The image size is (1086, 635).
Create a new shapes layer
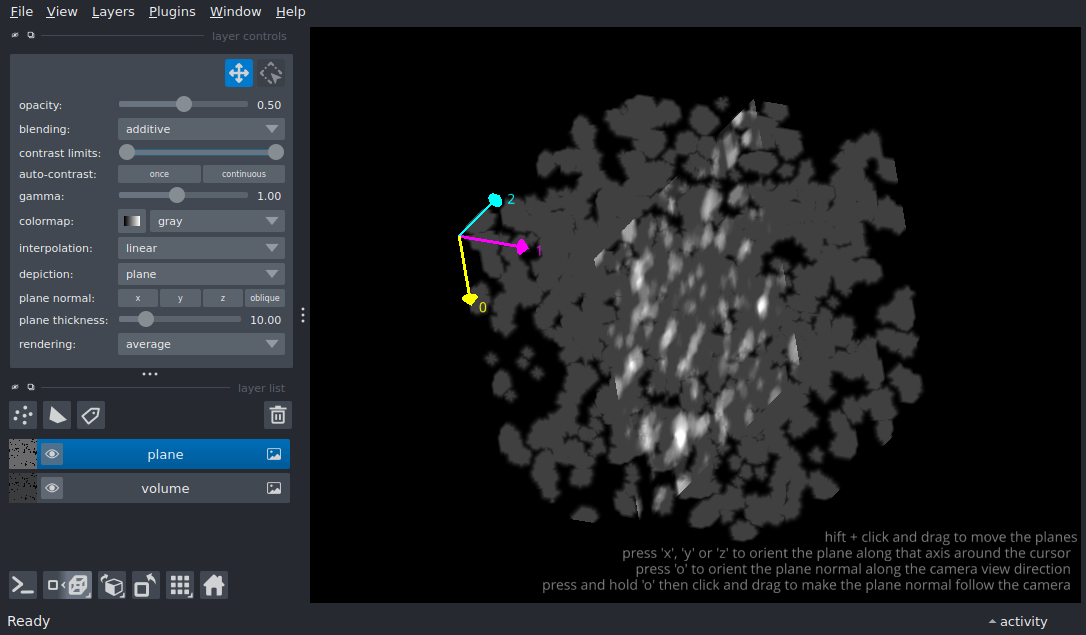tap(57, 415)
